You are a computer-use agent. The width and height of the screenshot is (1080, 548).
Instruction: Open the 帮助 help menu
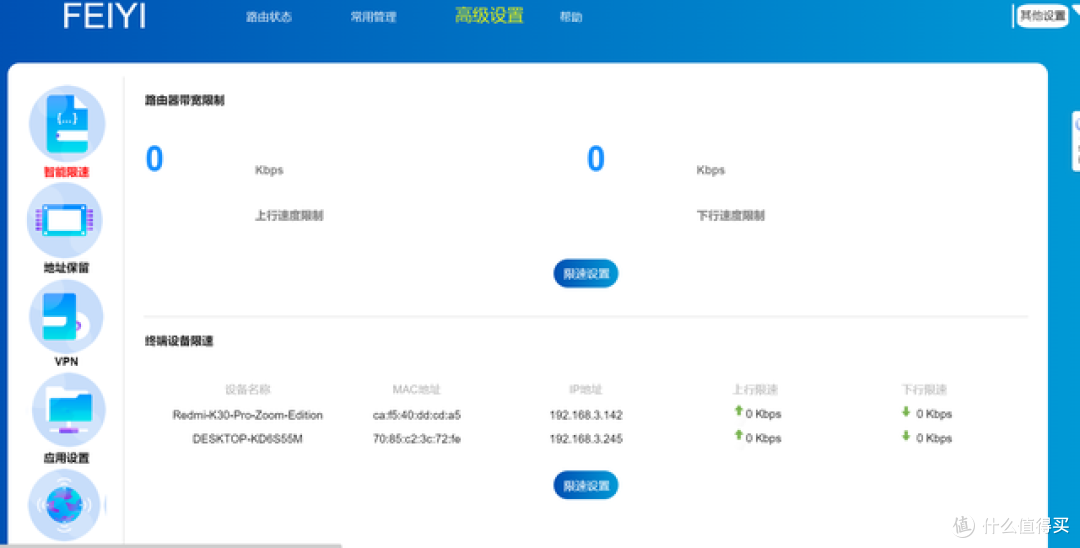click(x=571, y=17)
